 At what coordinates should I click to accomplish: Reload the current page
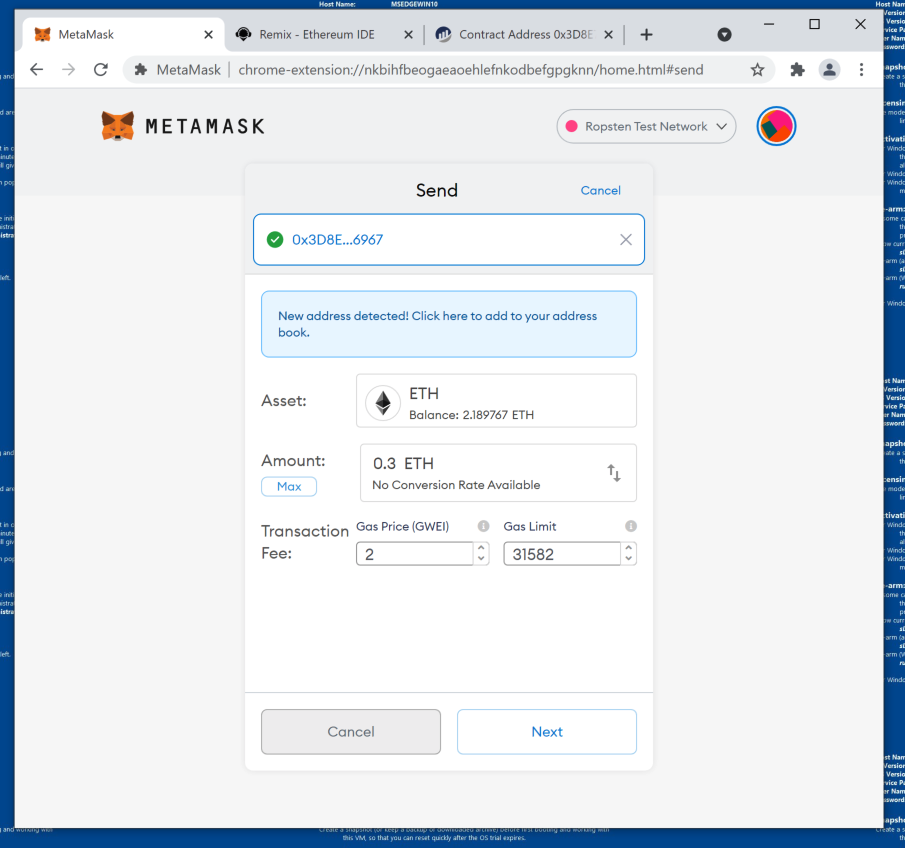[101, 70]
